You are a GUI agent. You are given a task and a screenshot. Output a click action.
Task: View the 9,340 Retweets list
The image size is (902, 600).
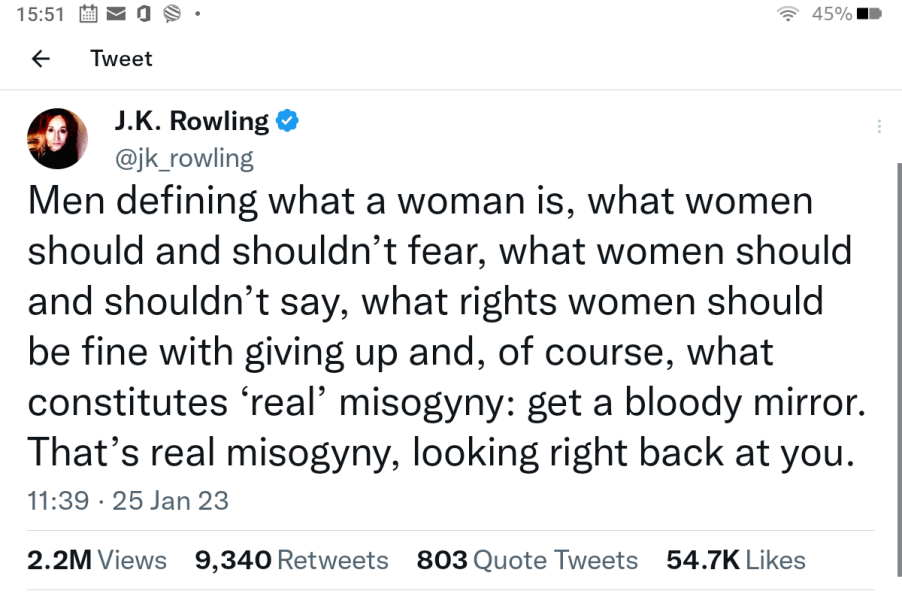(x=291, y=560)
